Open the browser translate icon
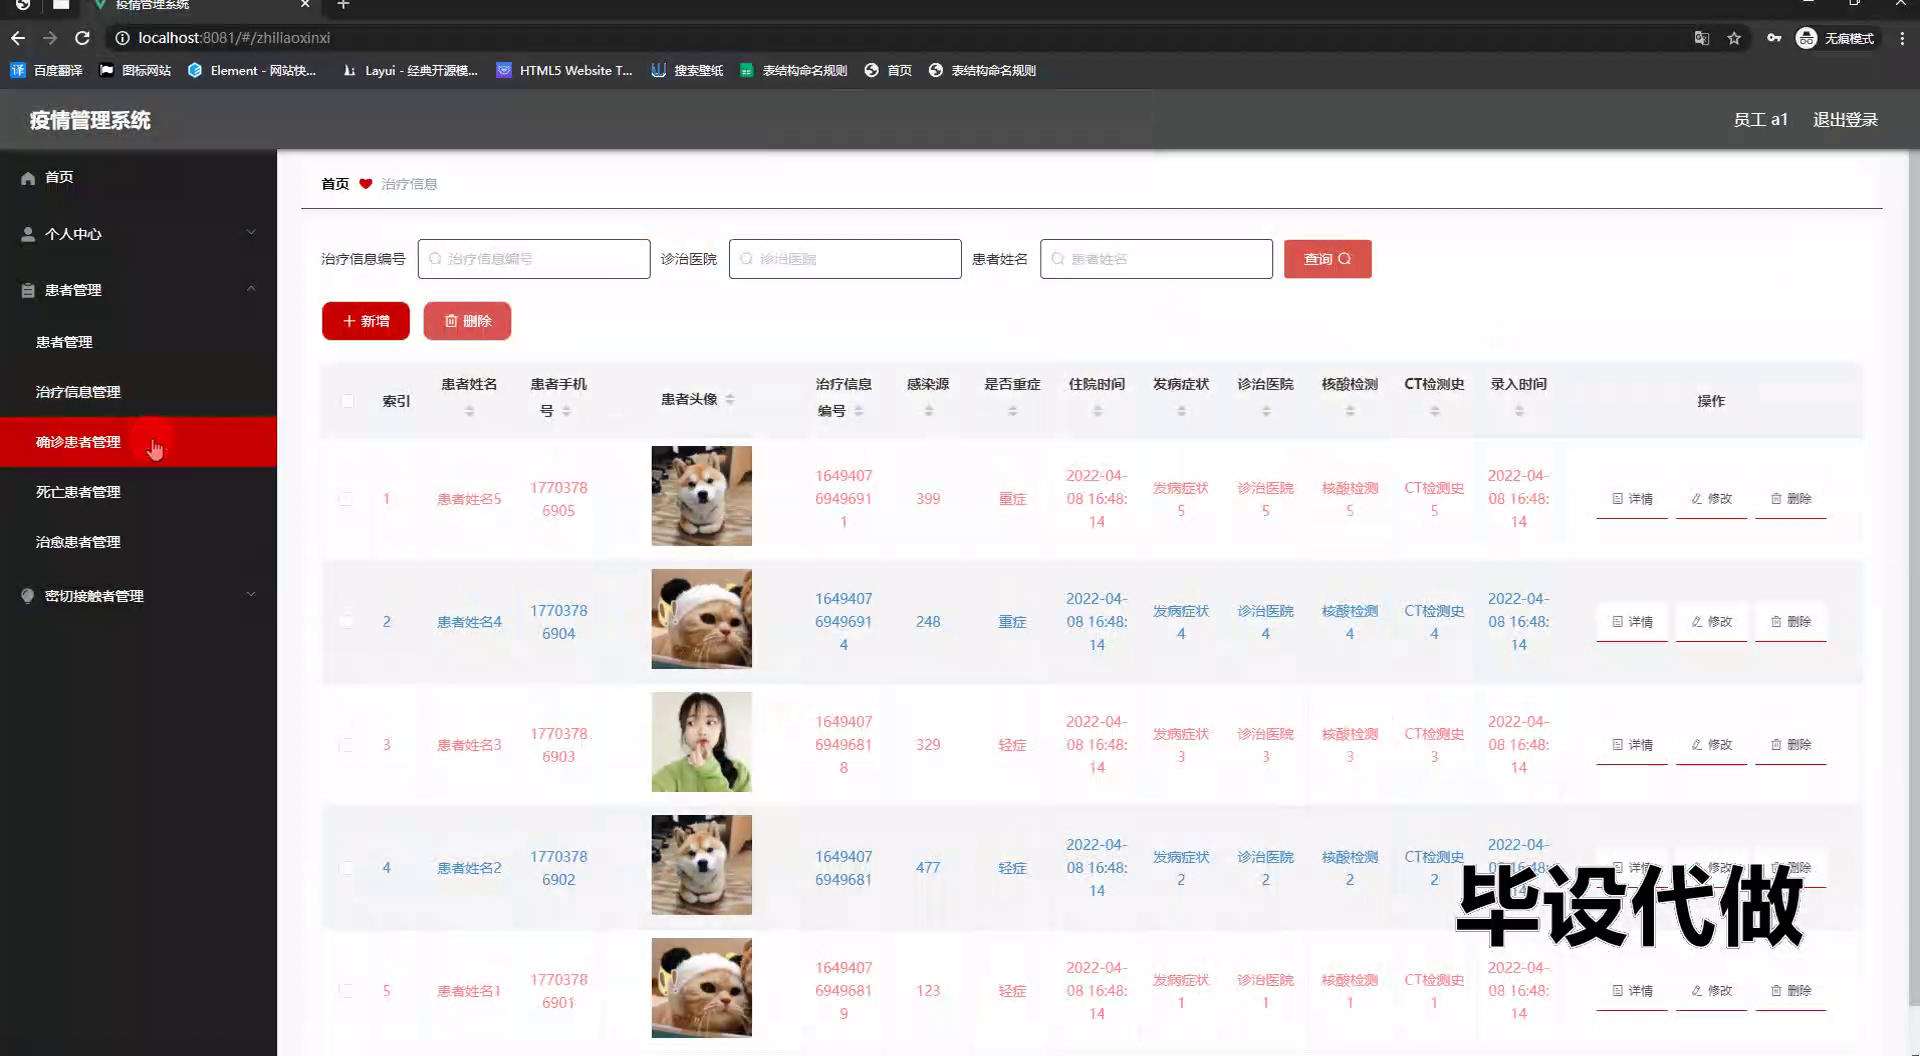 1701,38
